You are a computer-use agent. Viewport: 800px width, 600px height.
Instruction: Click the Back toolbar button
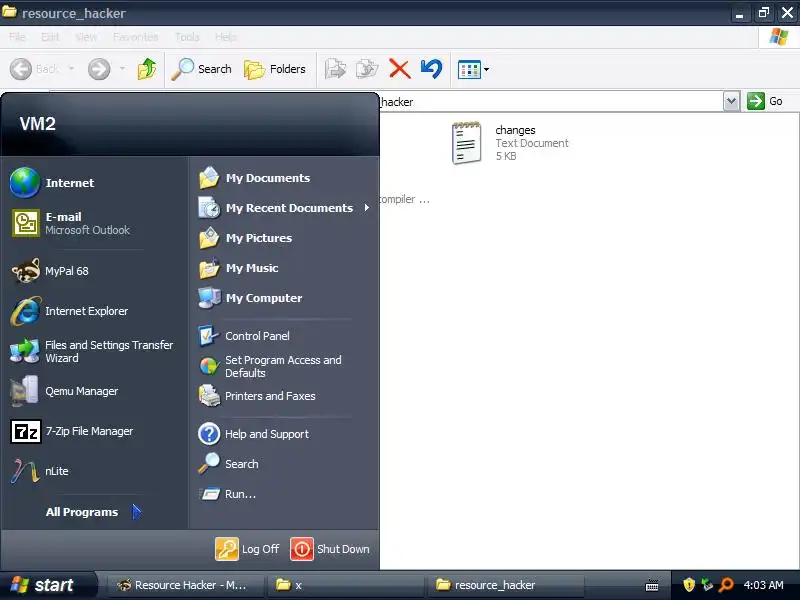35,69
